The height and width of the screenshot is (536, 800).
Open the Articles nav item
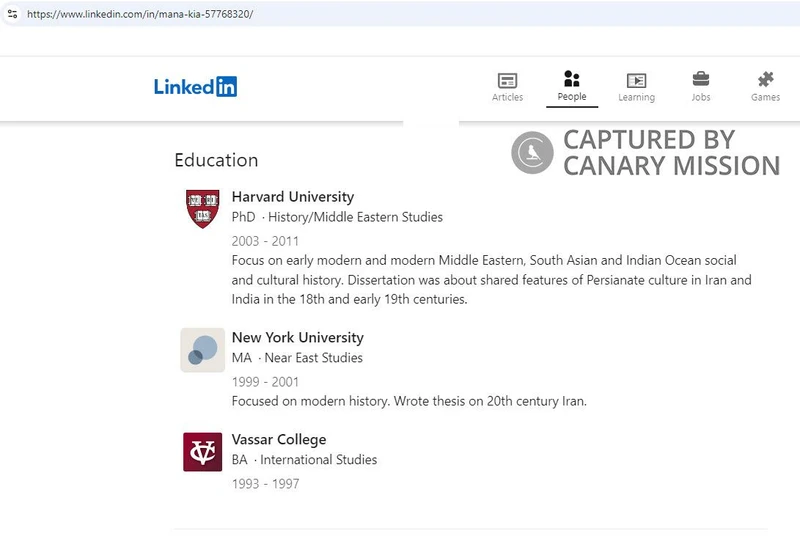[x=507, y=87]
